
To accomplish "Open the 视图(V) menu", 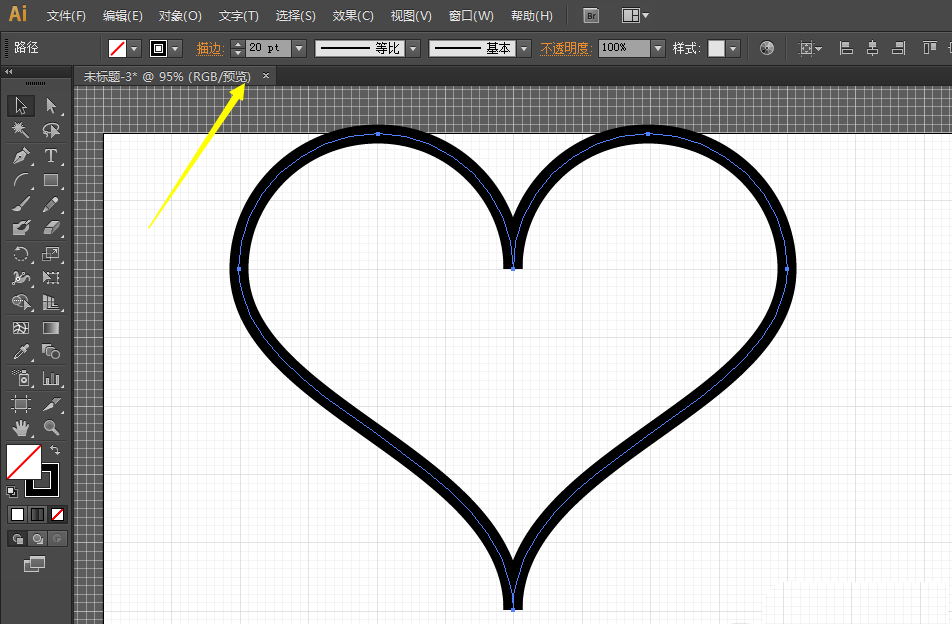I will 411,16.
